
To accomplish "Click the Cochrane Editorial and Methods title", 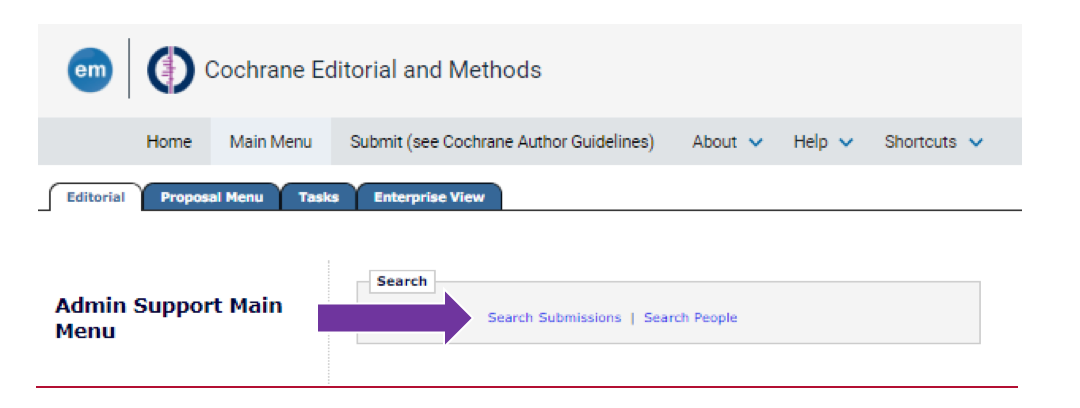I will click(373, 70).
